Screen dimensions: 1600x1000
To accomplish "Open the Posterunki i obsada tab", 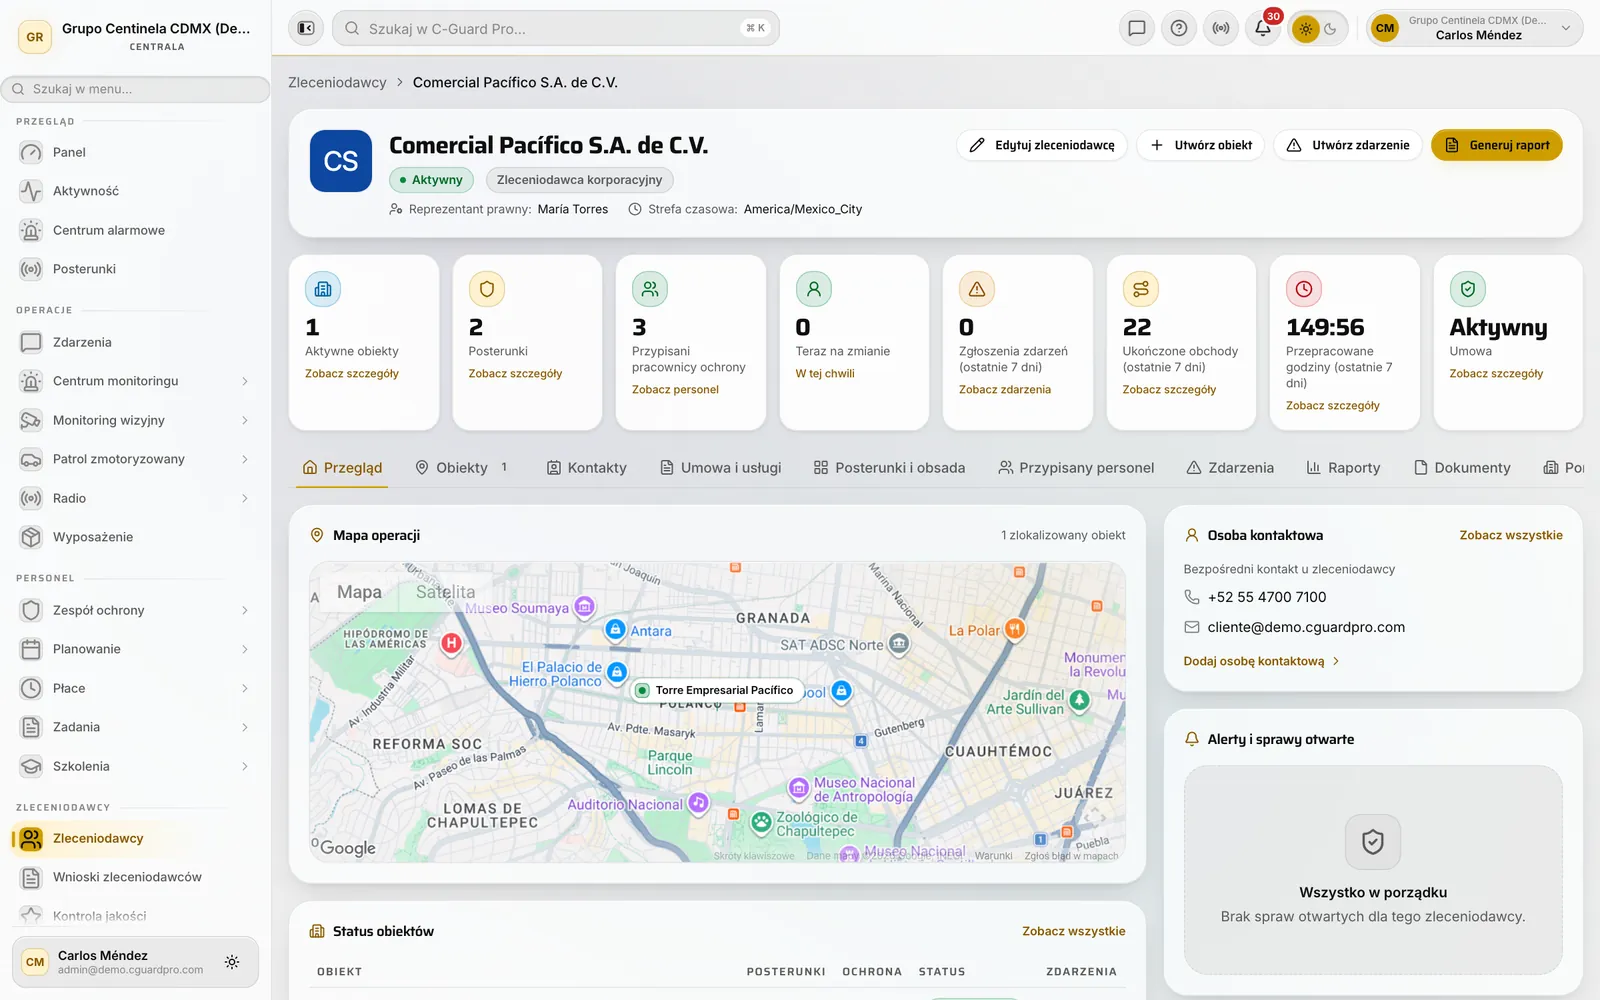I will click(889, 467).
